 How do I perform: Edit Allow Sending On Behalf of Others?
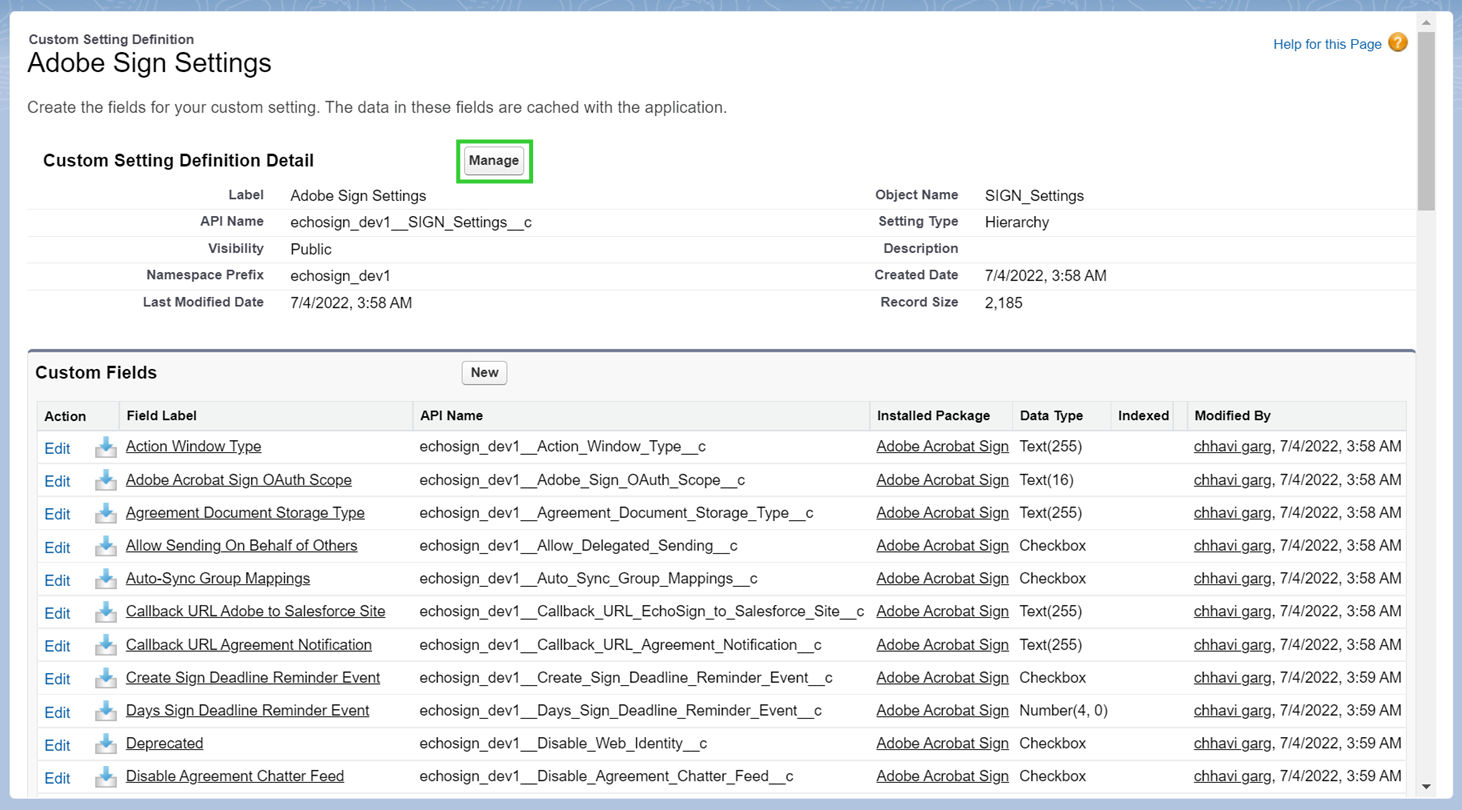(57, 547)
